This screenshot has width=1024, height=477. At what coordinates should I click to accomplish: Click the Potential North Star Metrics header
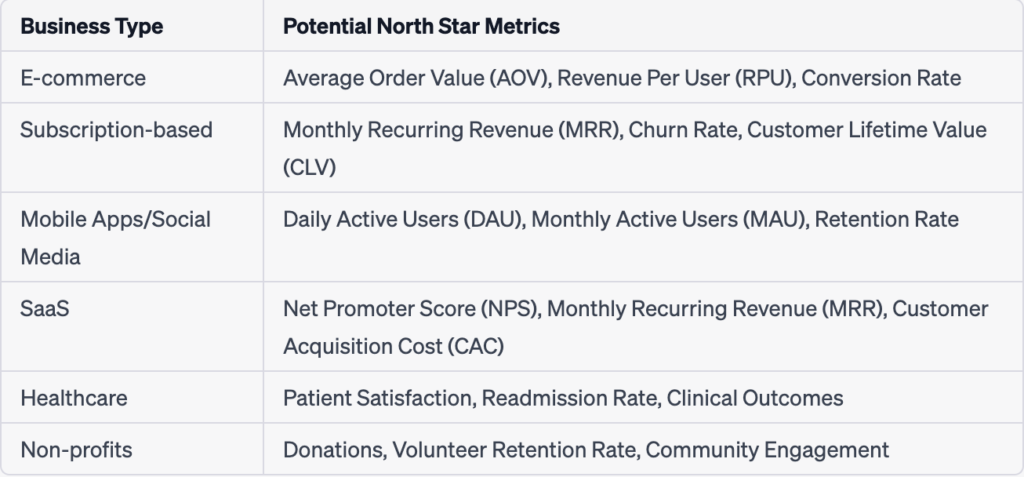pos(421,26)
